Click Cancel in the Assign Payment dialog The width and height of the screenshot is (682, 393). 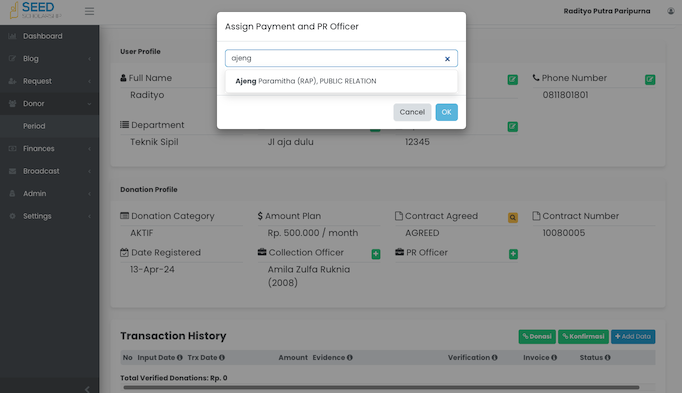pyautogui.click(x=412, y=112)
